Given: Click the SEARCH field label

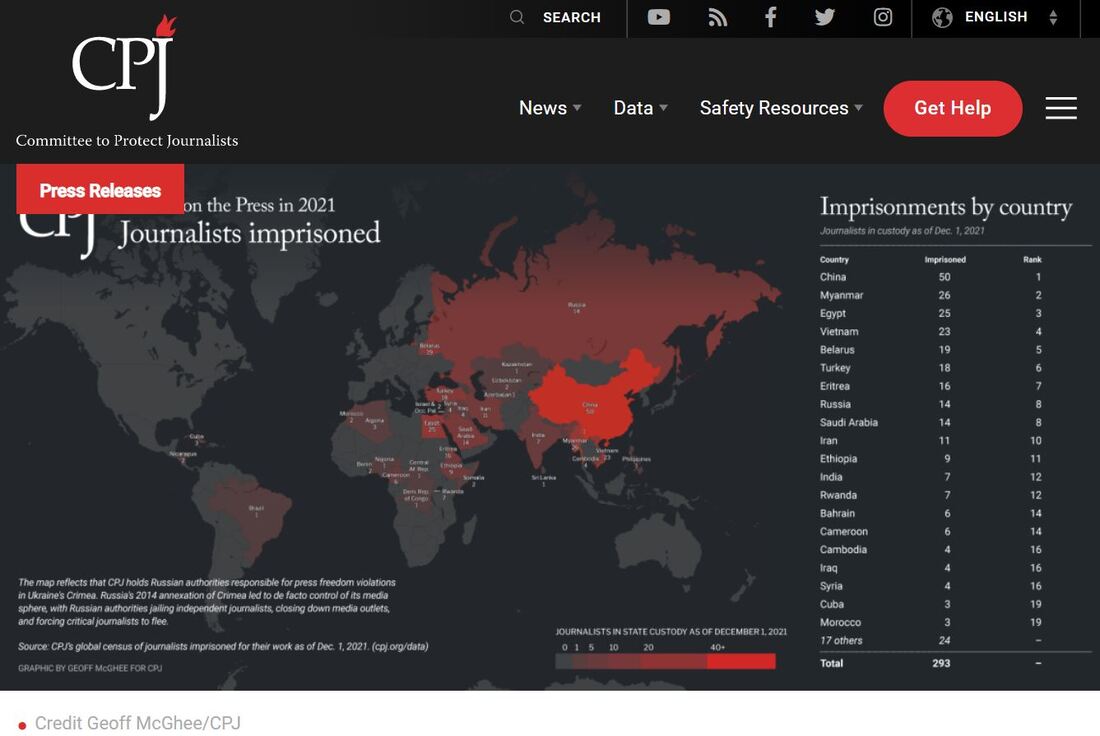Looking at the screenshot, I should coord(572,18).
